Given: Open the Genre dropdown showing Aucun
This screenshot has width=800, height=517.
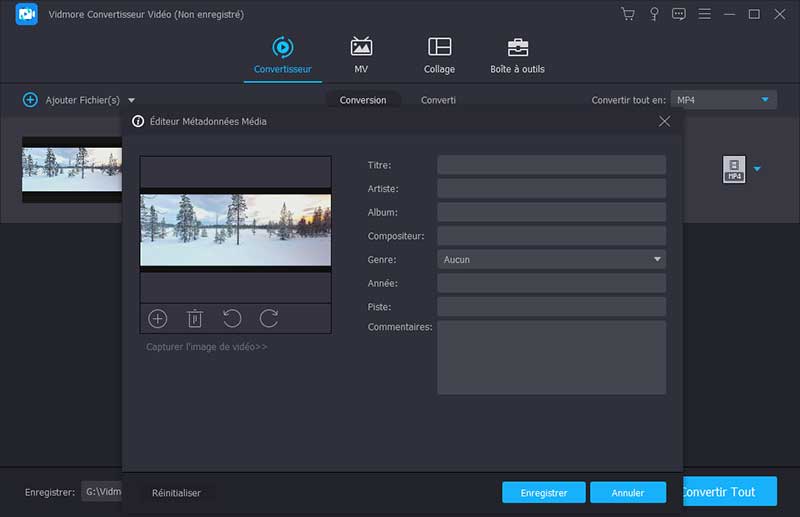Looking at the screenshot, I should pos(551,259).
